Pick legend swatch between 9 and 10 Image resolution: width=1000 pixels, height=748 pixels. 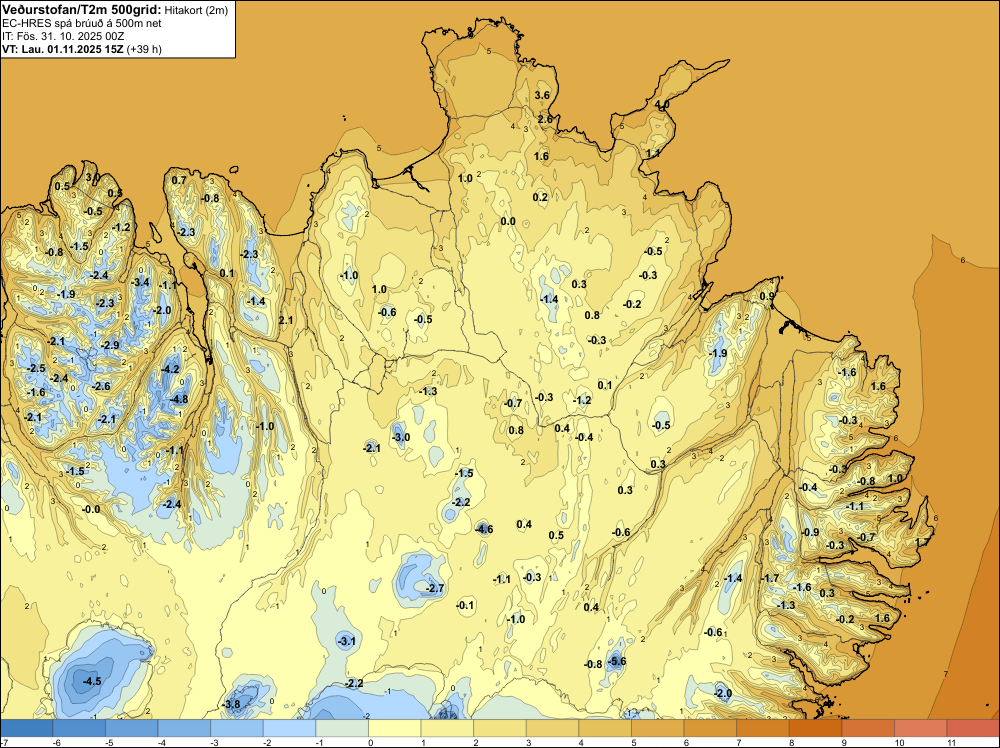coord(867,728)
